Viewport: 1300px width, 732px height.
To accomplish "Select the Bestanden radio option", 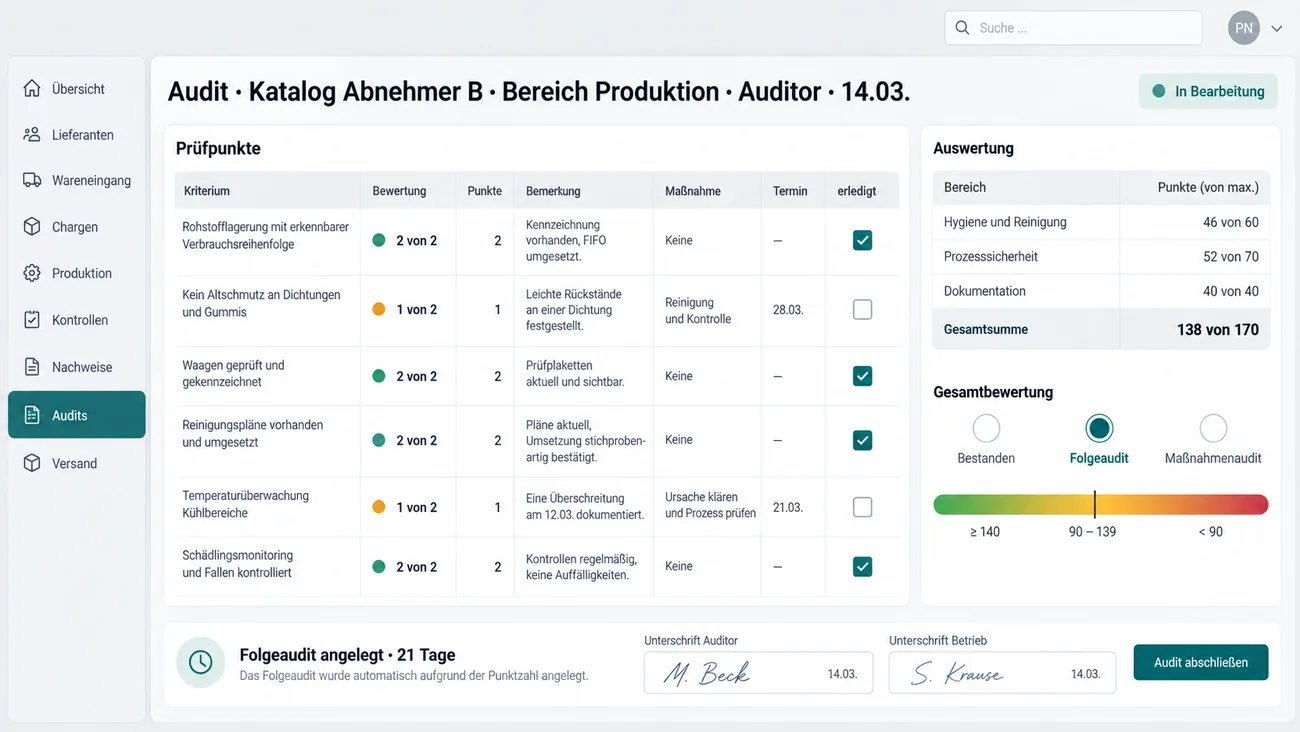I will click(986, 428).
